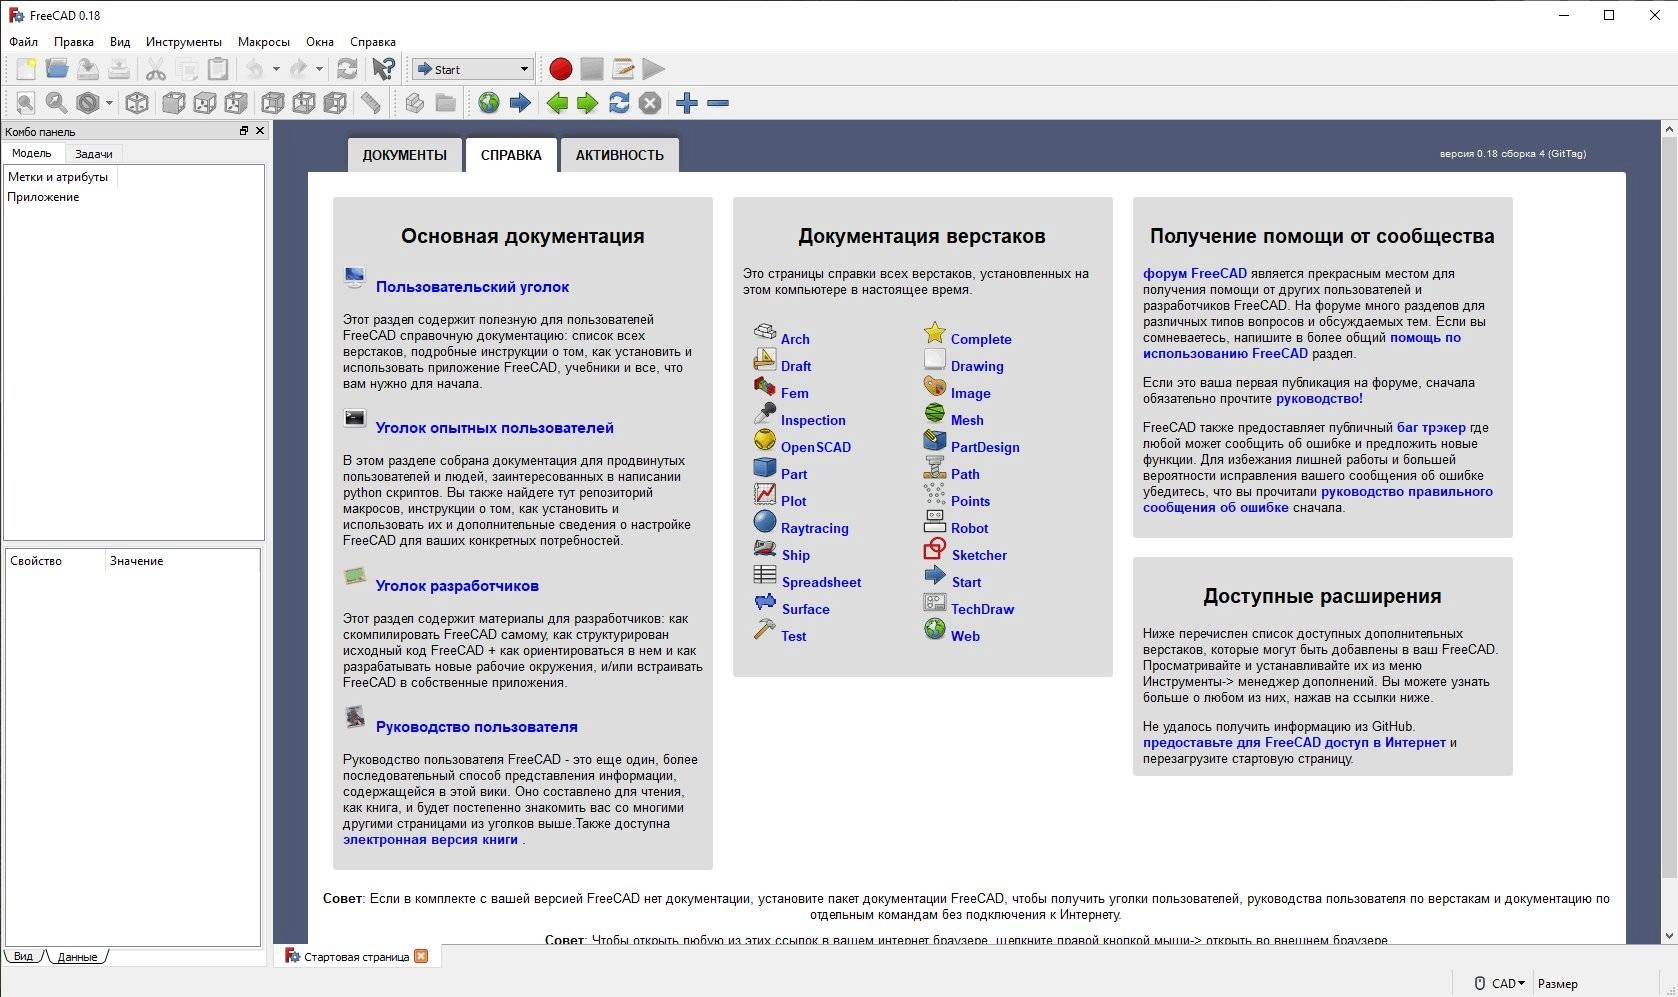Image resolution: width=1678 pixels, height=997 pixels.
Task: Start macro recording with red circle
Action: tap(561, 69)
